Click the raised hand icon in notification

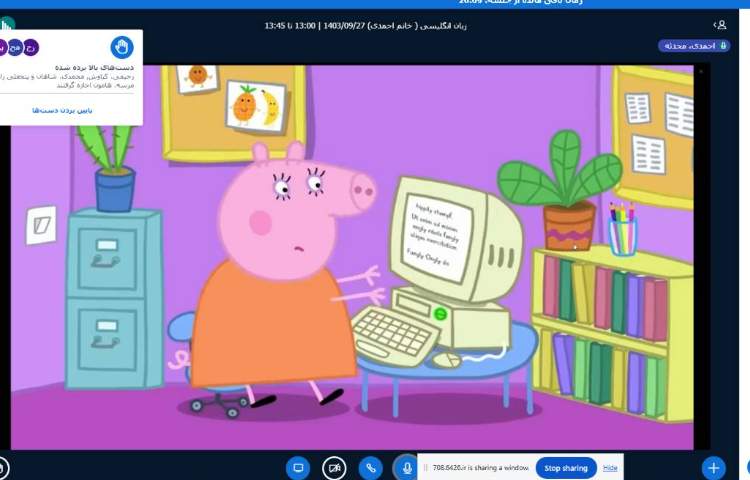[122, 47]
